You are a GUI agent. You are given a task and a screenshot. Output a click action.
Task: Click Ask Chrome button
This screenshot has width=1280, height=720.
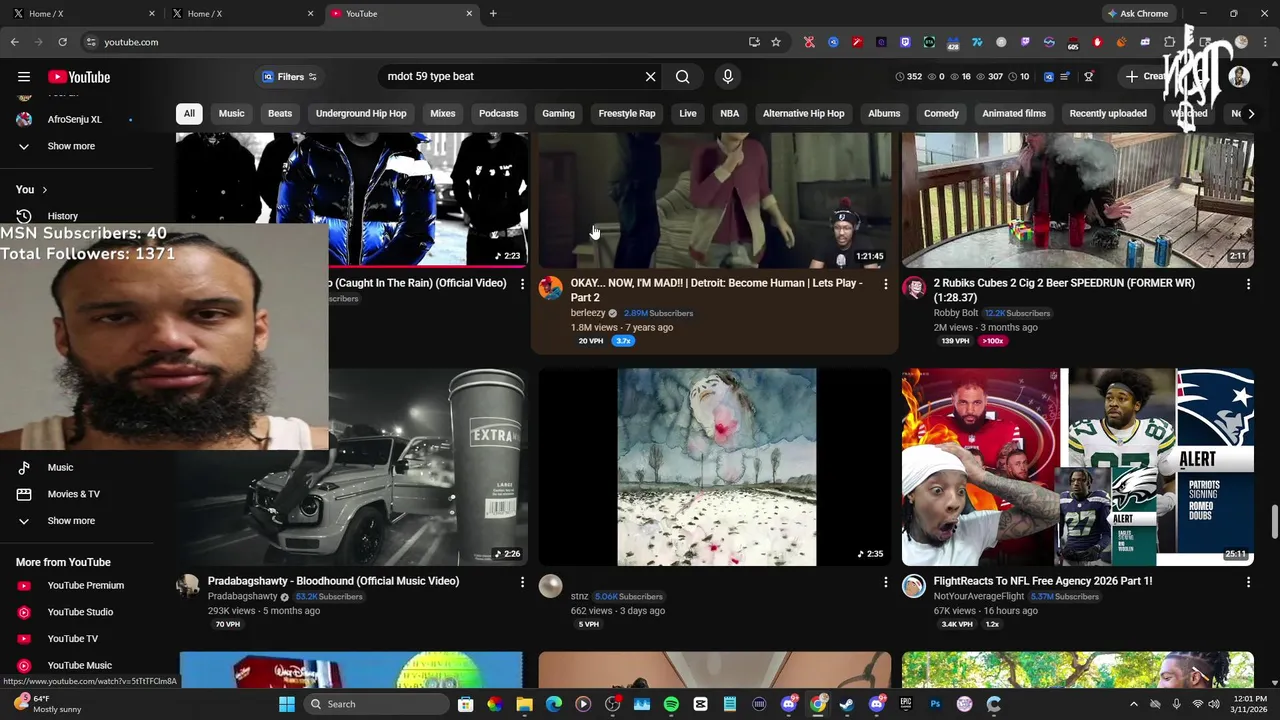[1138, 13]
